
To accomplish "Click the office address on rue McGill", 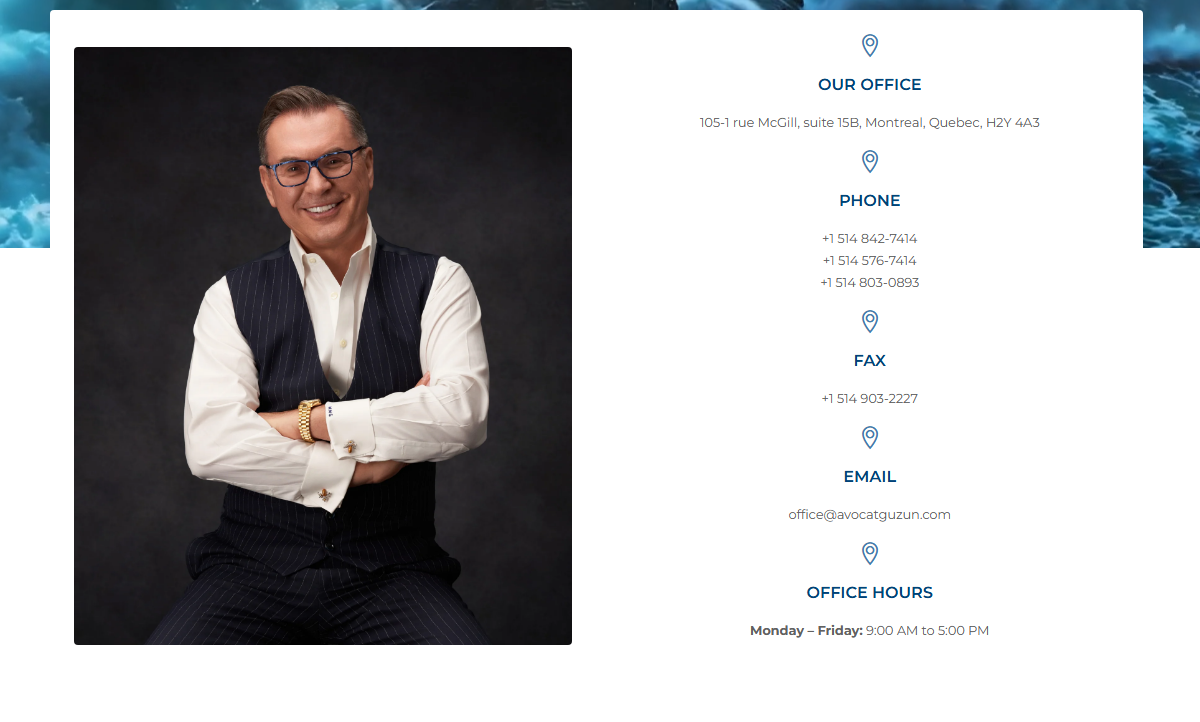I will pos(870,123).
